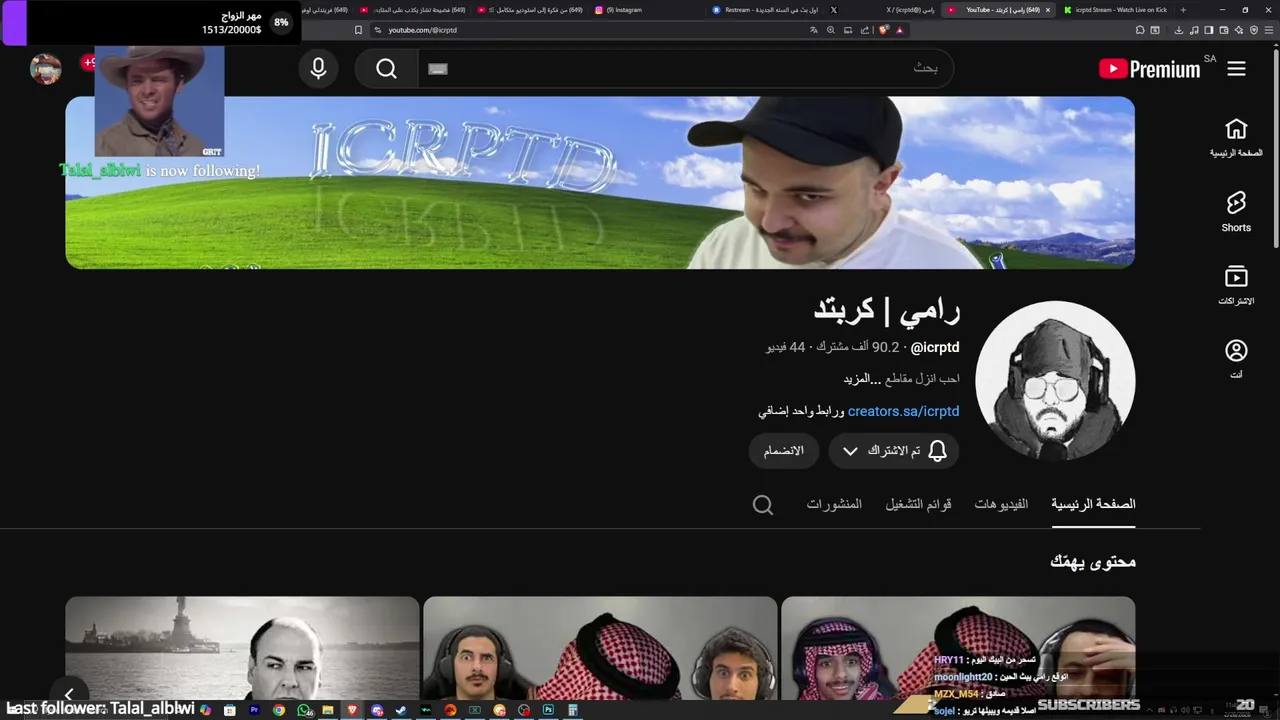
Task: Open the channel profile picture
Action: (1055, 380)
